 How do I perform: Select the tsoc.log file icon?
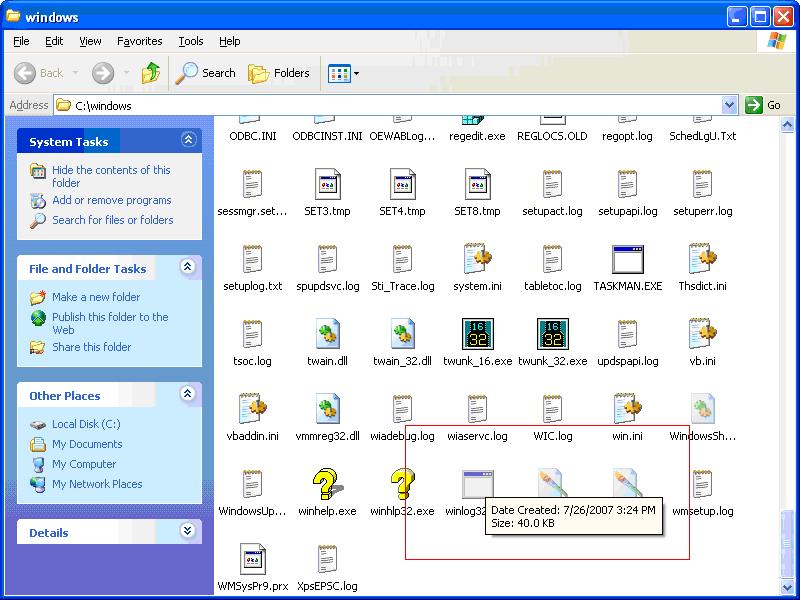click(253, 334)
